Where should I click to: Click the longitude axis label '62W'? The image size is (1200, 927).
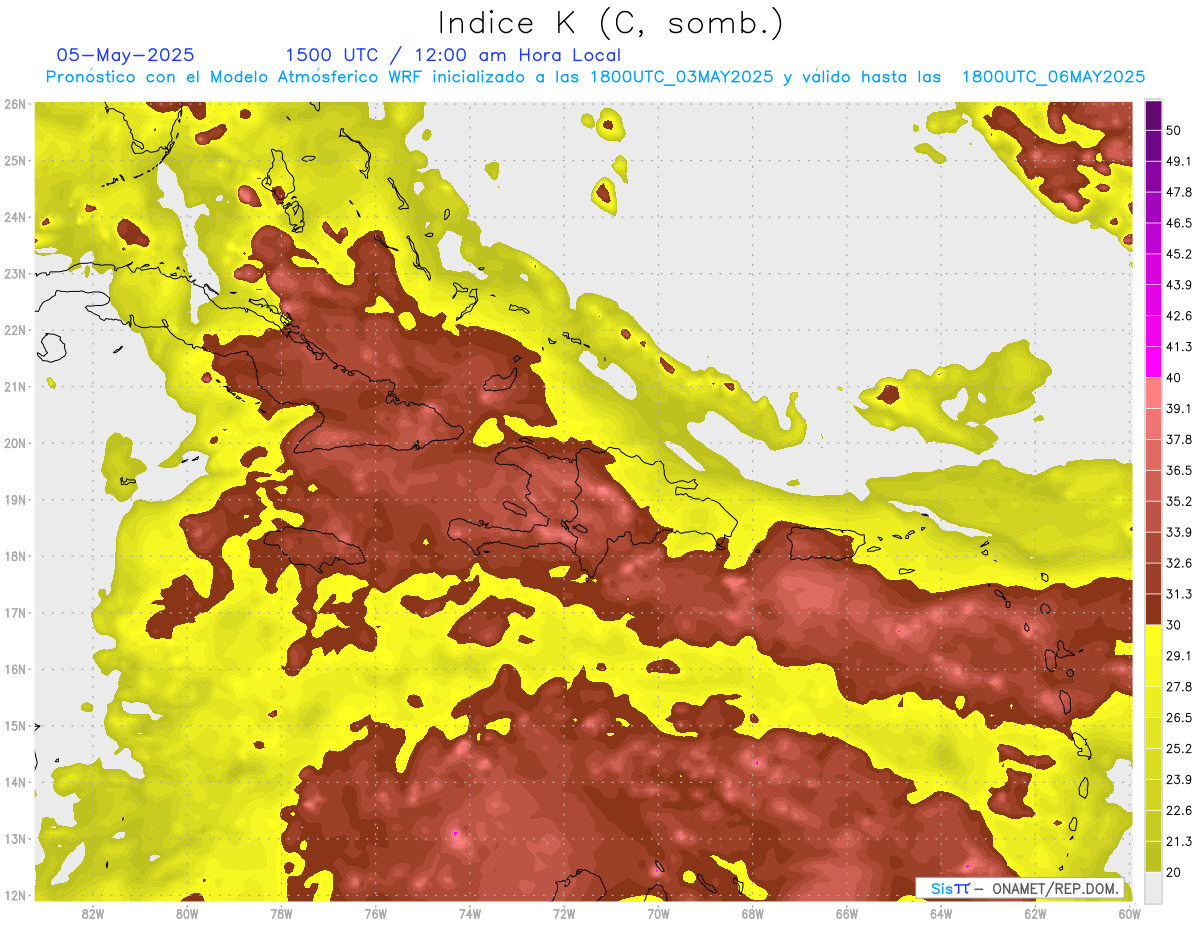click(x=1034, y=913)
